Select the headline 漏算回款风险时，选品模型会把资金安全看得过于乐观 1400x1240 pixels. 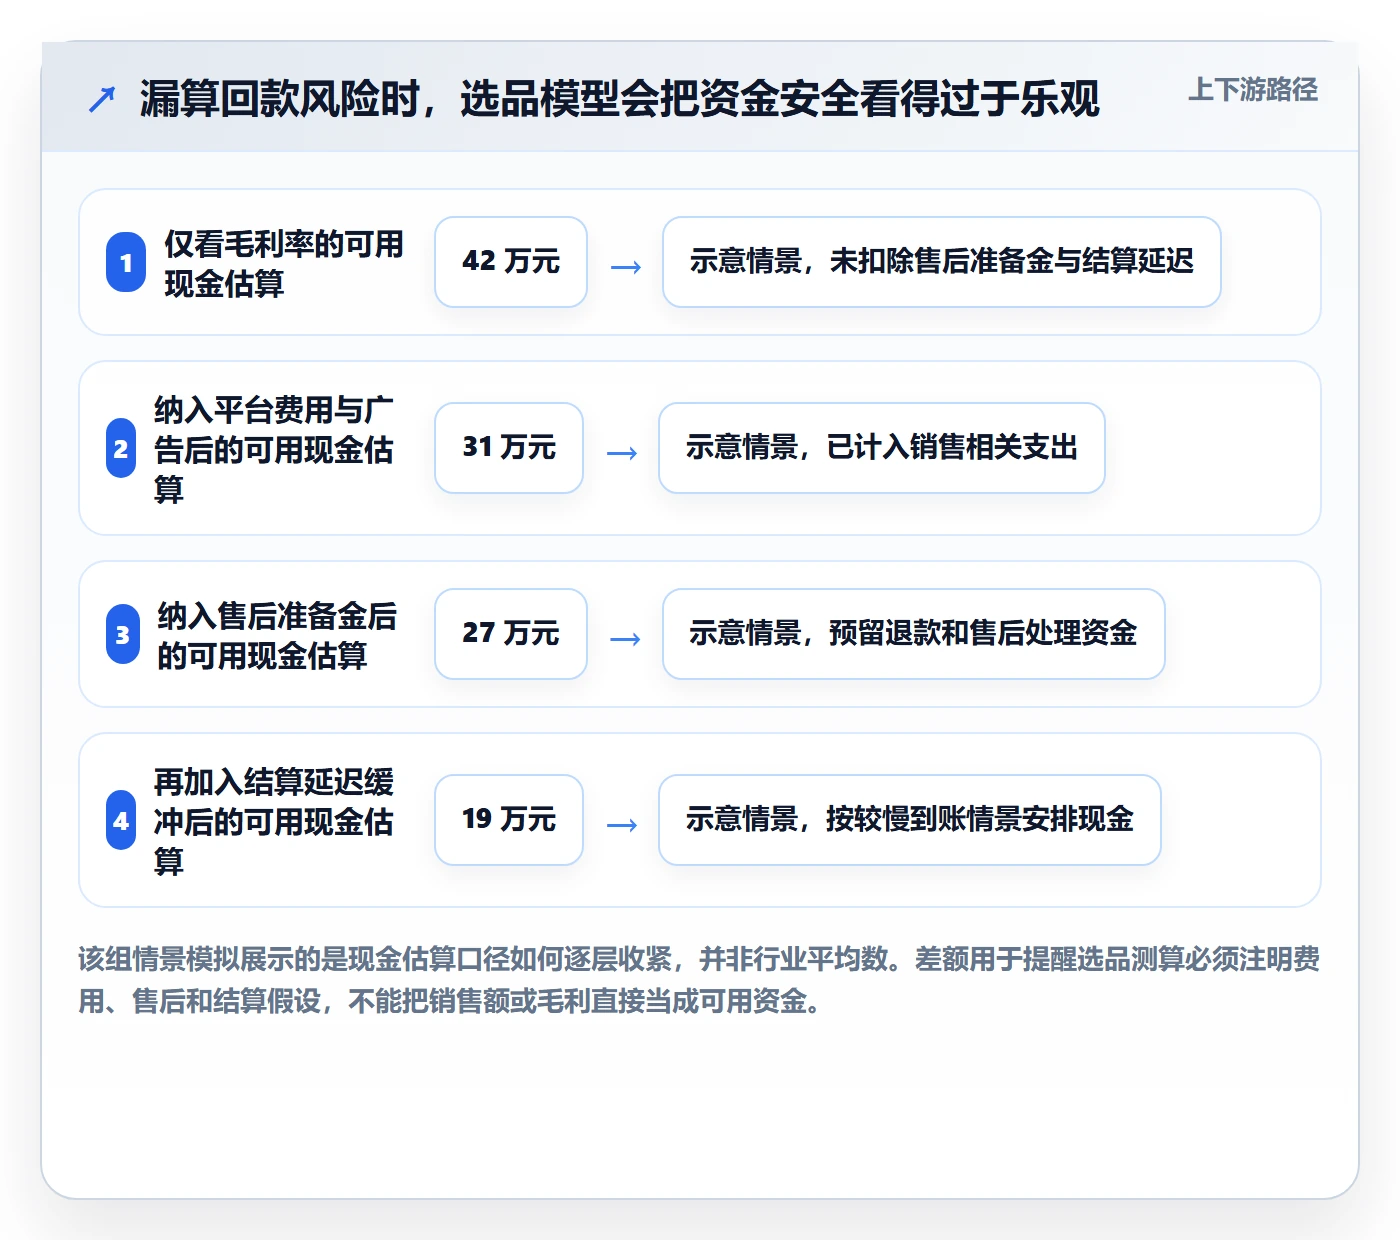tap(620, 99)
